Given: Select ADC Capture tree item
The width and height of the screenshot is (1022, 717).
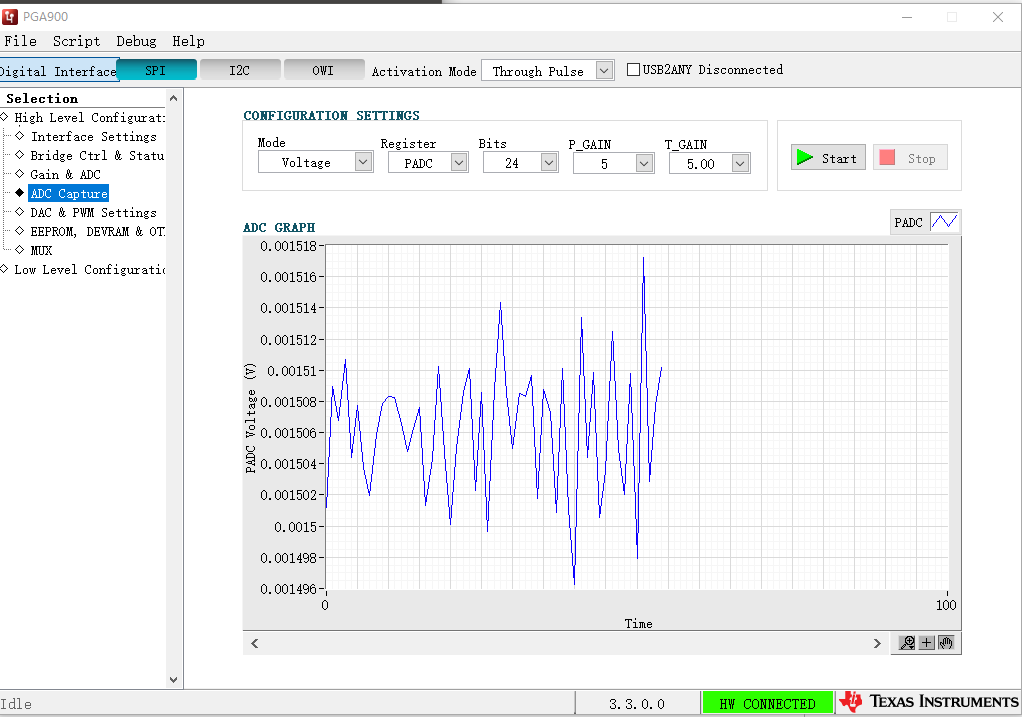Looking at the screenshot, I should tap(68, 194).
